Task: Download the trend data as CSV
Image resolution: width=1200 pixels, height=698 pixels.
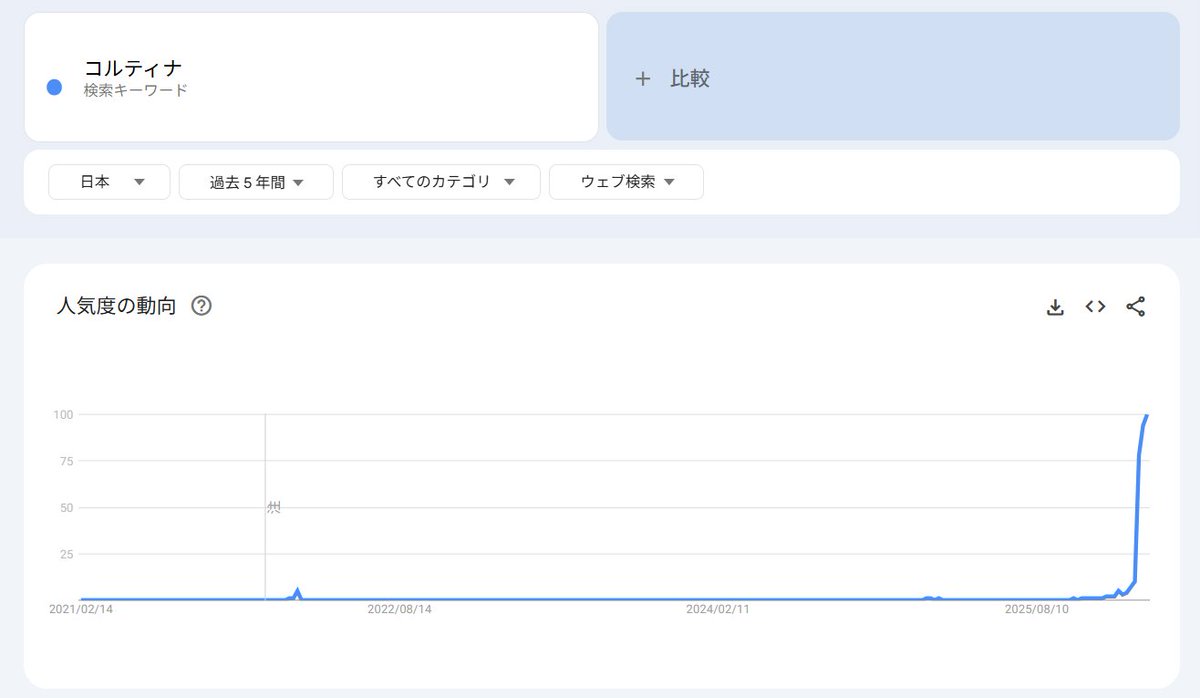Action: tap(1055, 307)
